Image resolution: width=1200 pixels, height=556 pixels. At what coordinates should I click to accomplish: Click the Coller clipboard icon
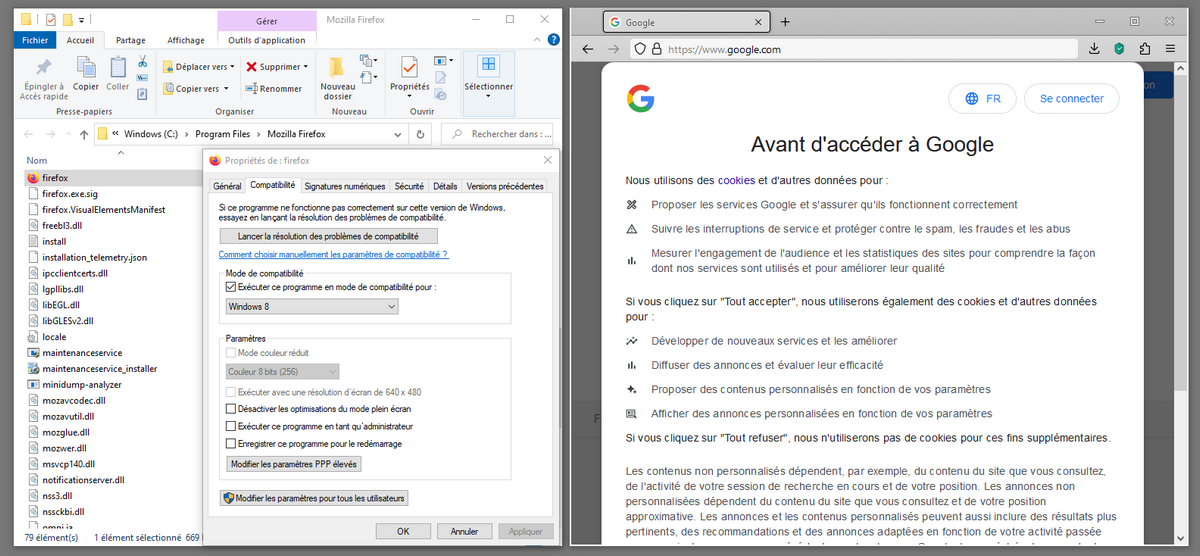click(118, 67)
